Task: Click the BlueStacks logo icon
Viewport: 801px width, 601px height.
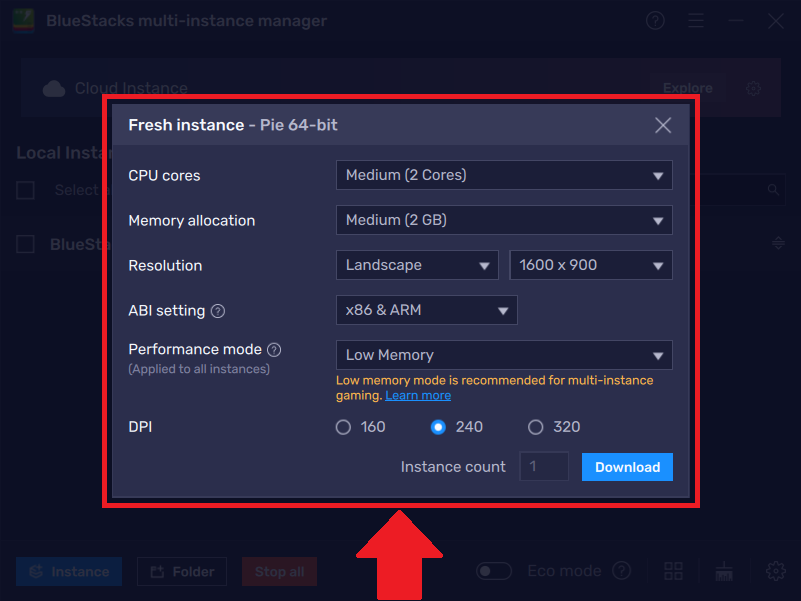Action: (x=23, y=20)
